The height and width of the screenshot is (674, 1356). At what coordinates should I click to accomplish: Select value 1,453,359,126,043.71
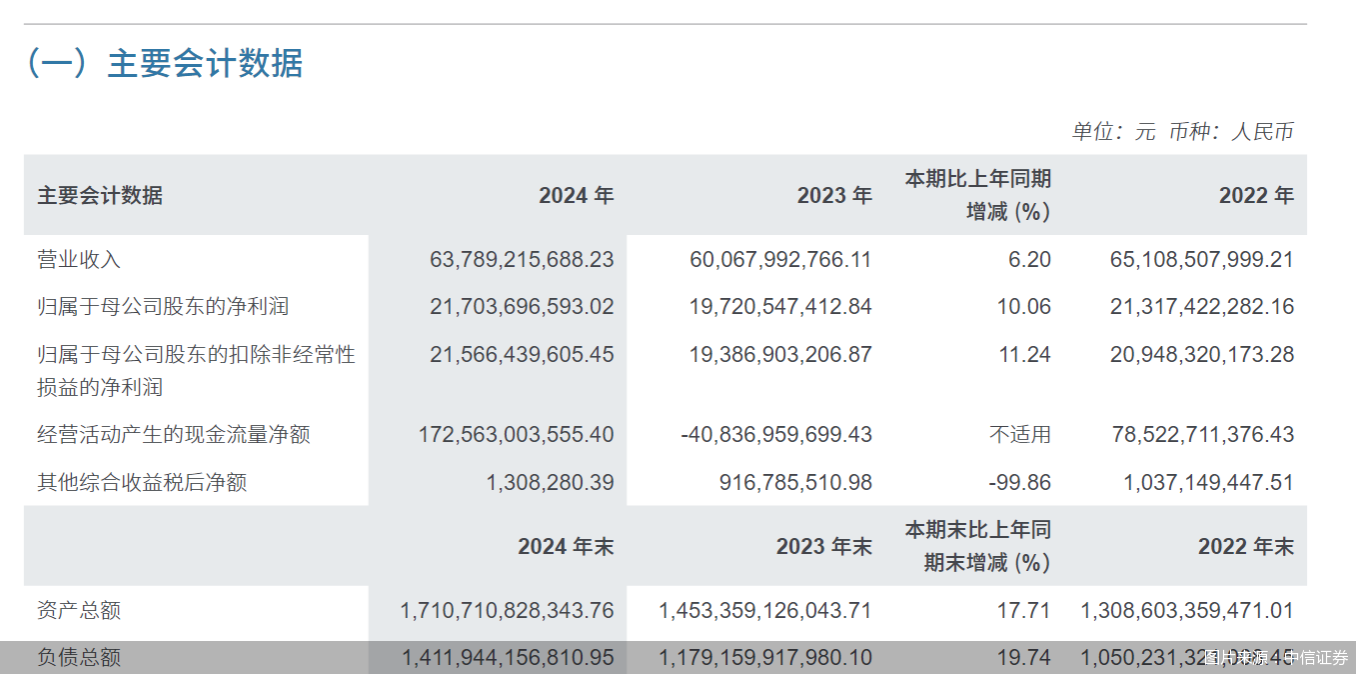pyautogui.click(x=765, y=610)
